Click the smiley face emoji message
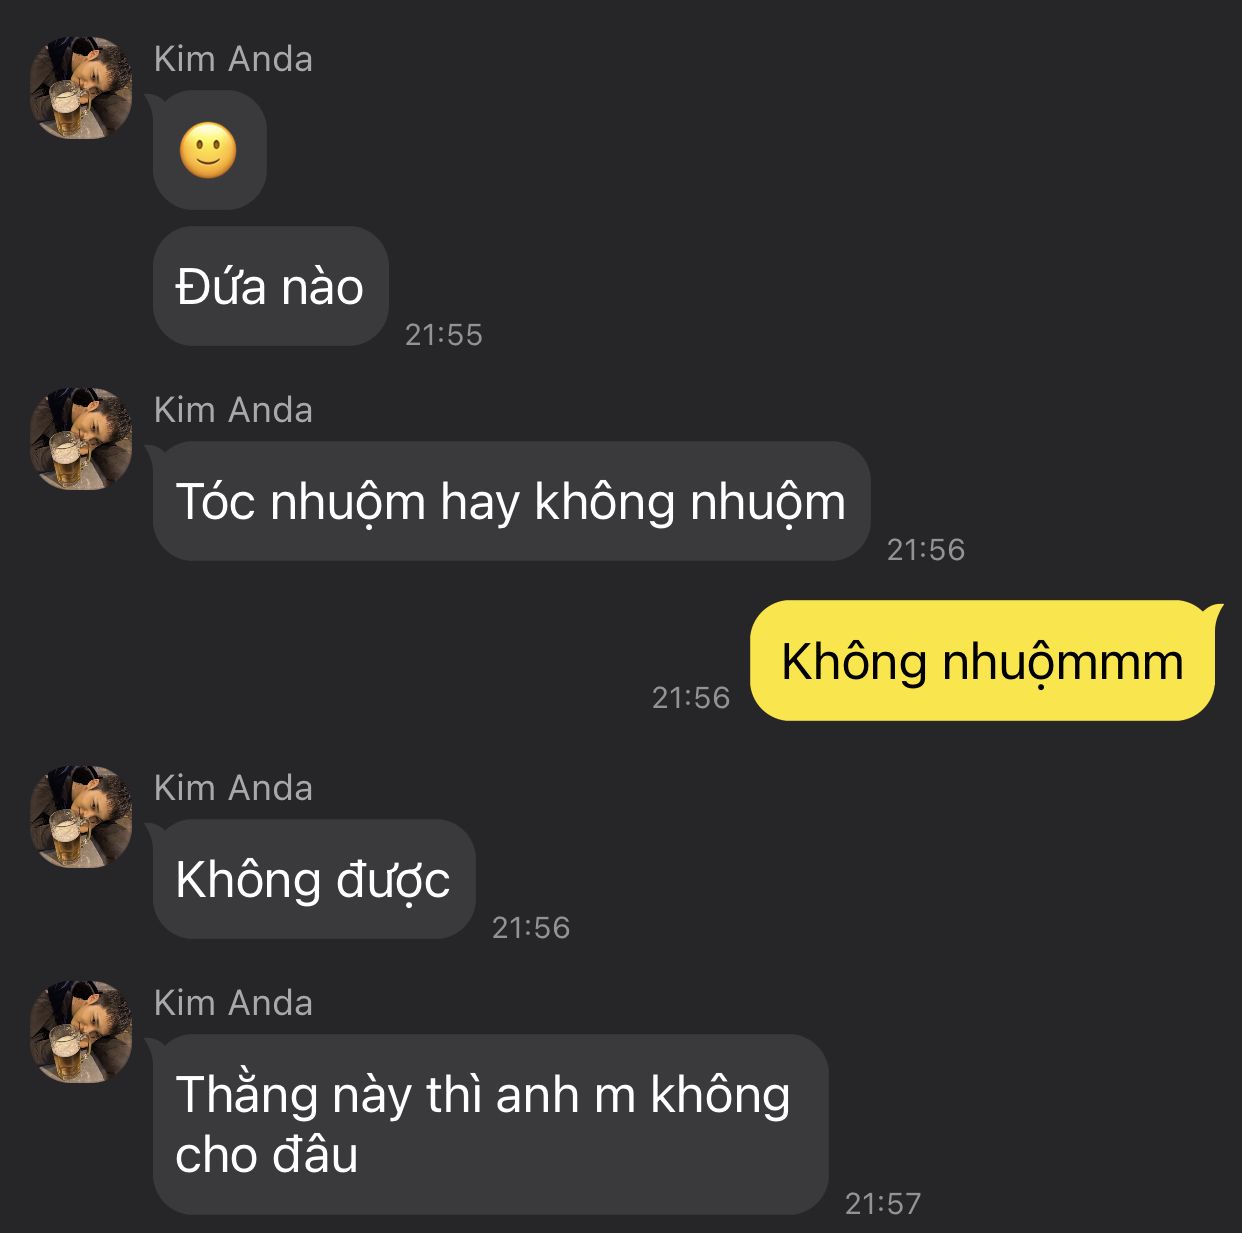 [209, 150]
